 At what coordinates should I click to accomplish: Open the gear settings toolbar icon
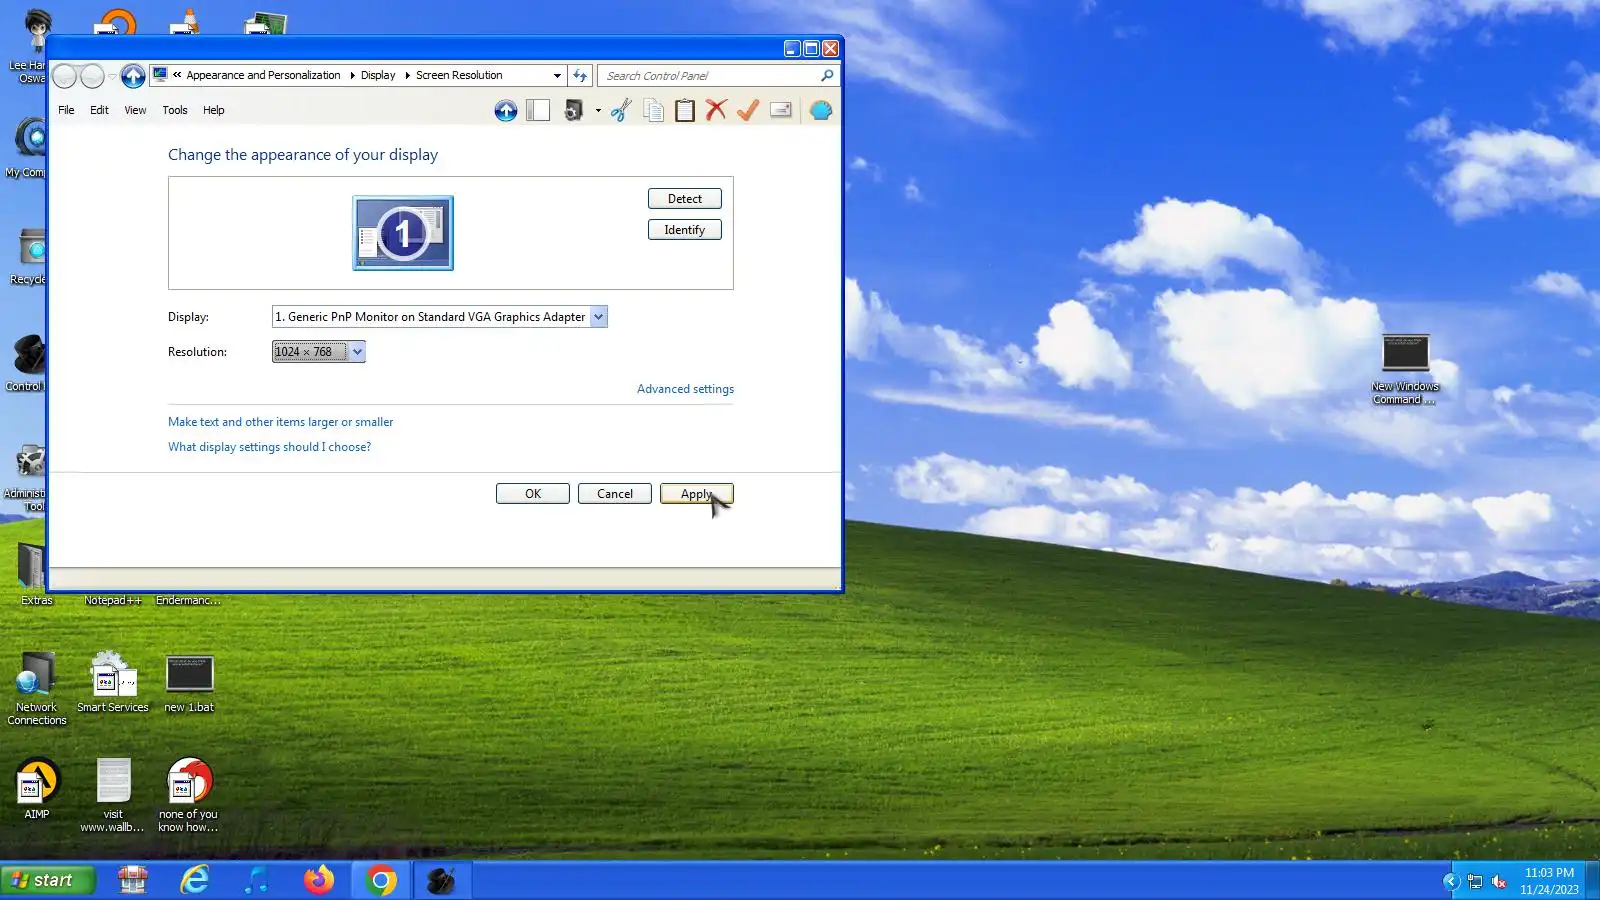(573, 111)
